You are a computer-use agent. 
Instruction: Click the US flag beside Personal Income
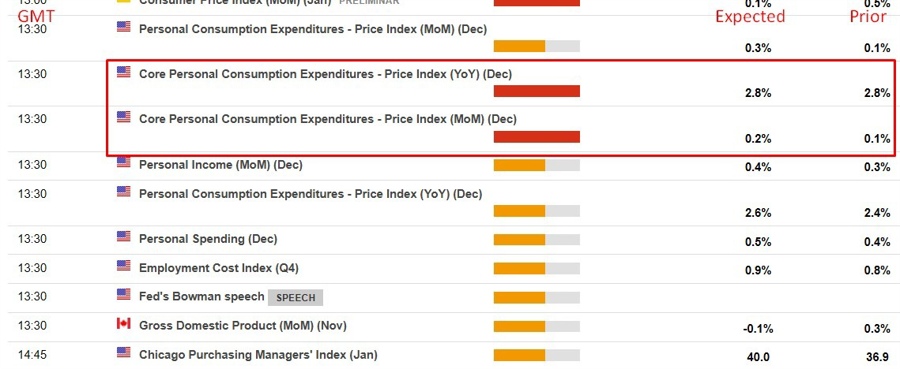coord(123,162)
